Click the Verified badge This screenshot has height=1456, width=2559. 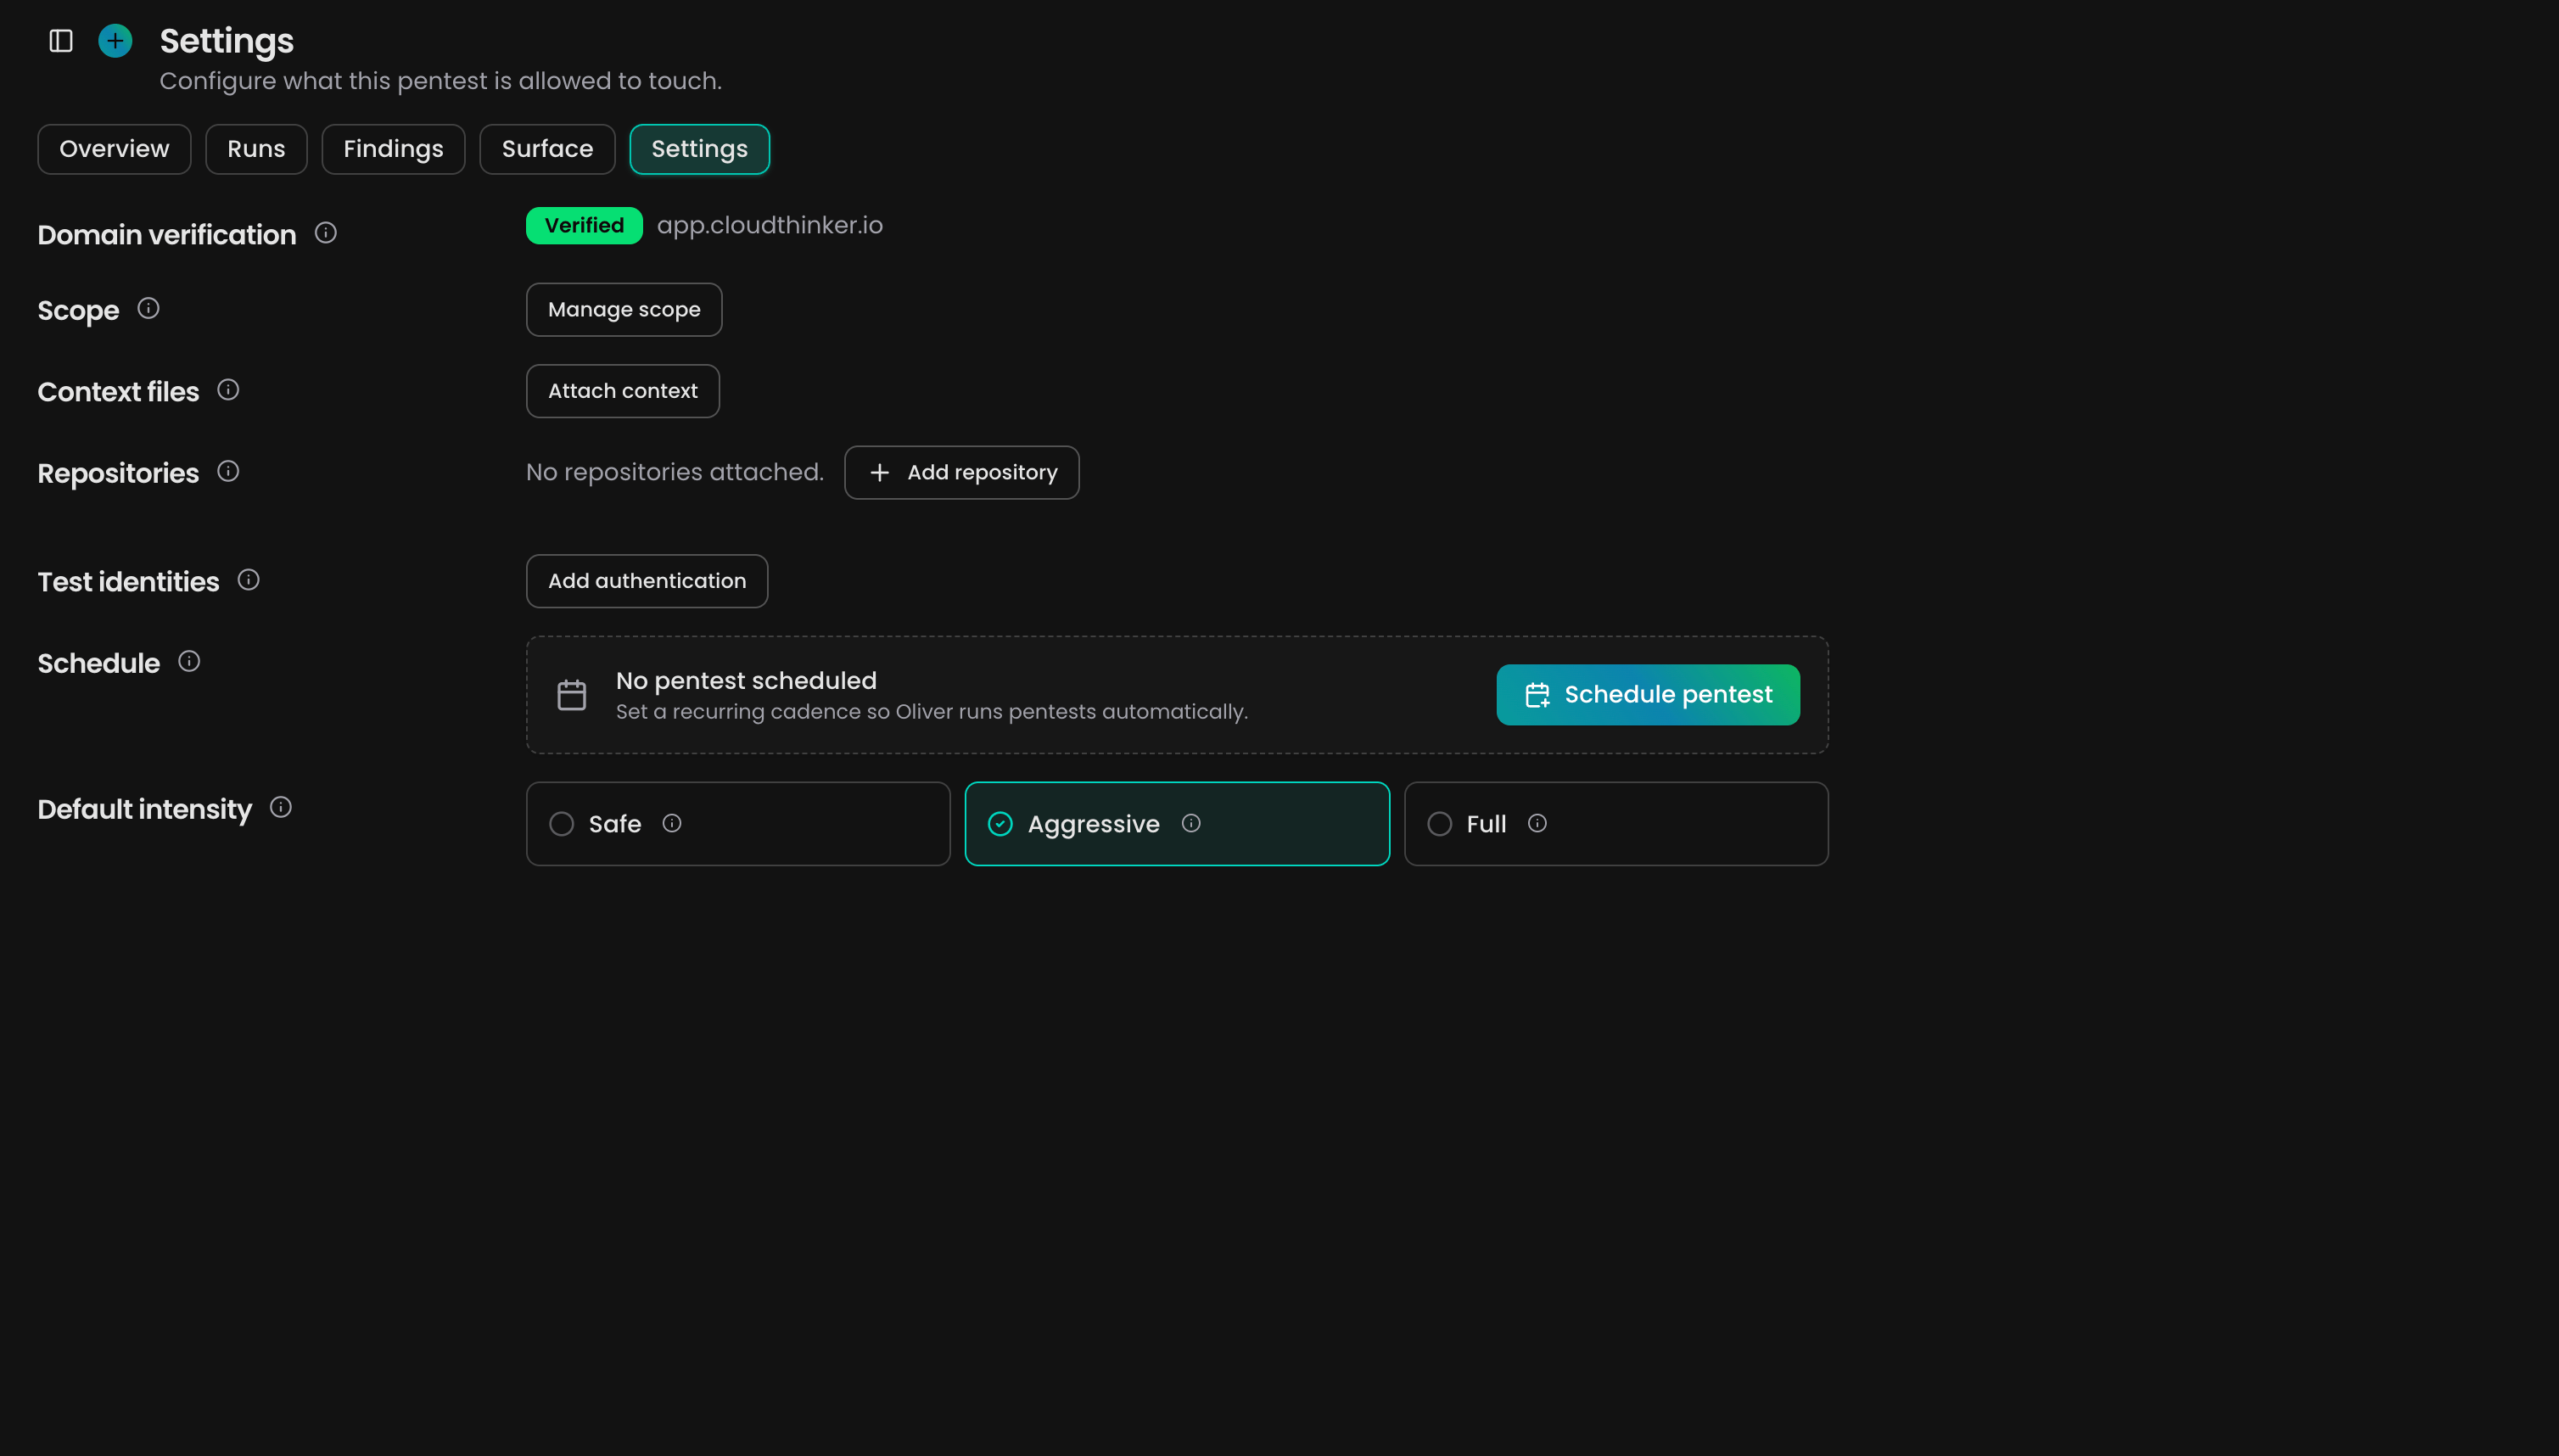tap(584, 226)
